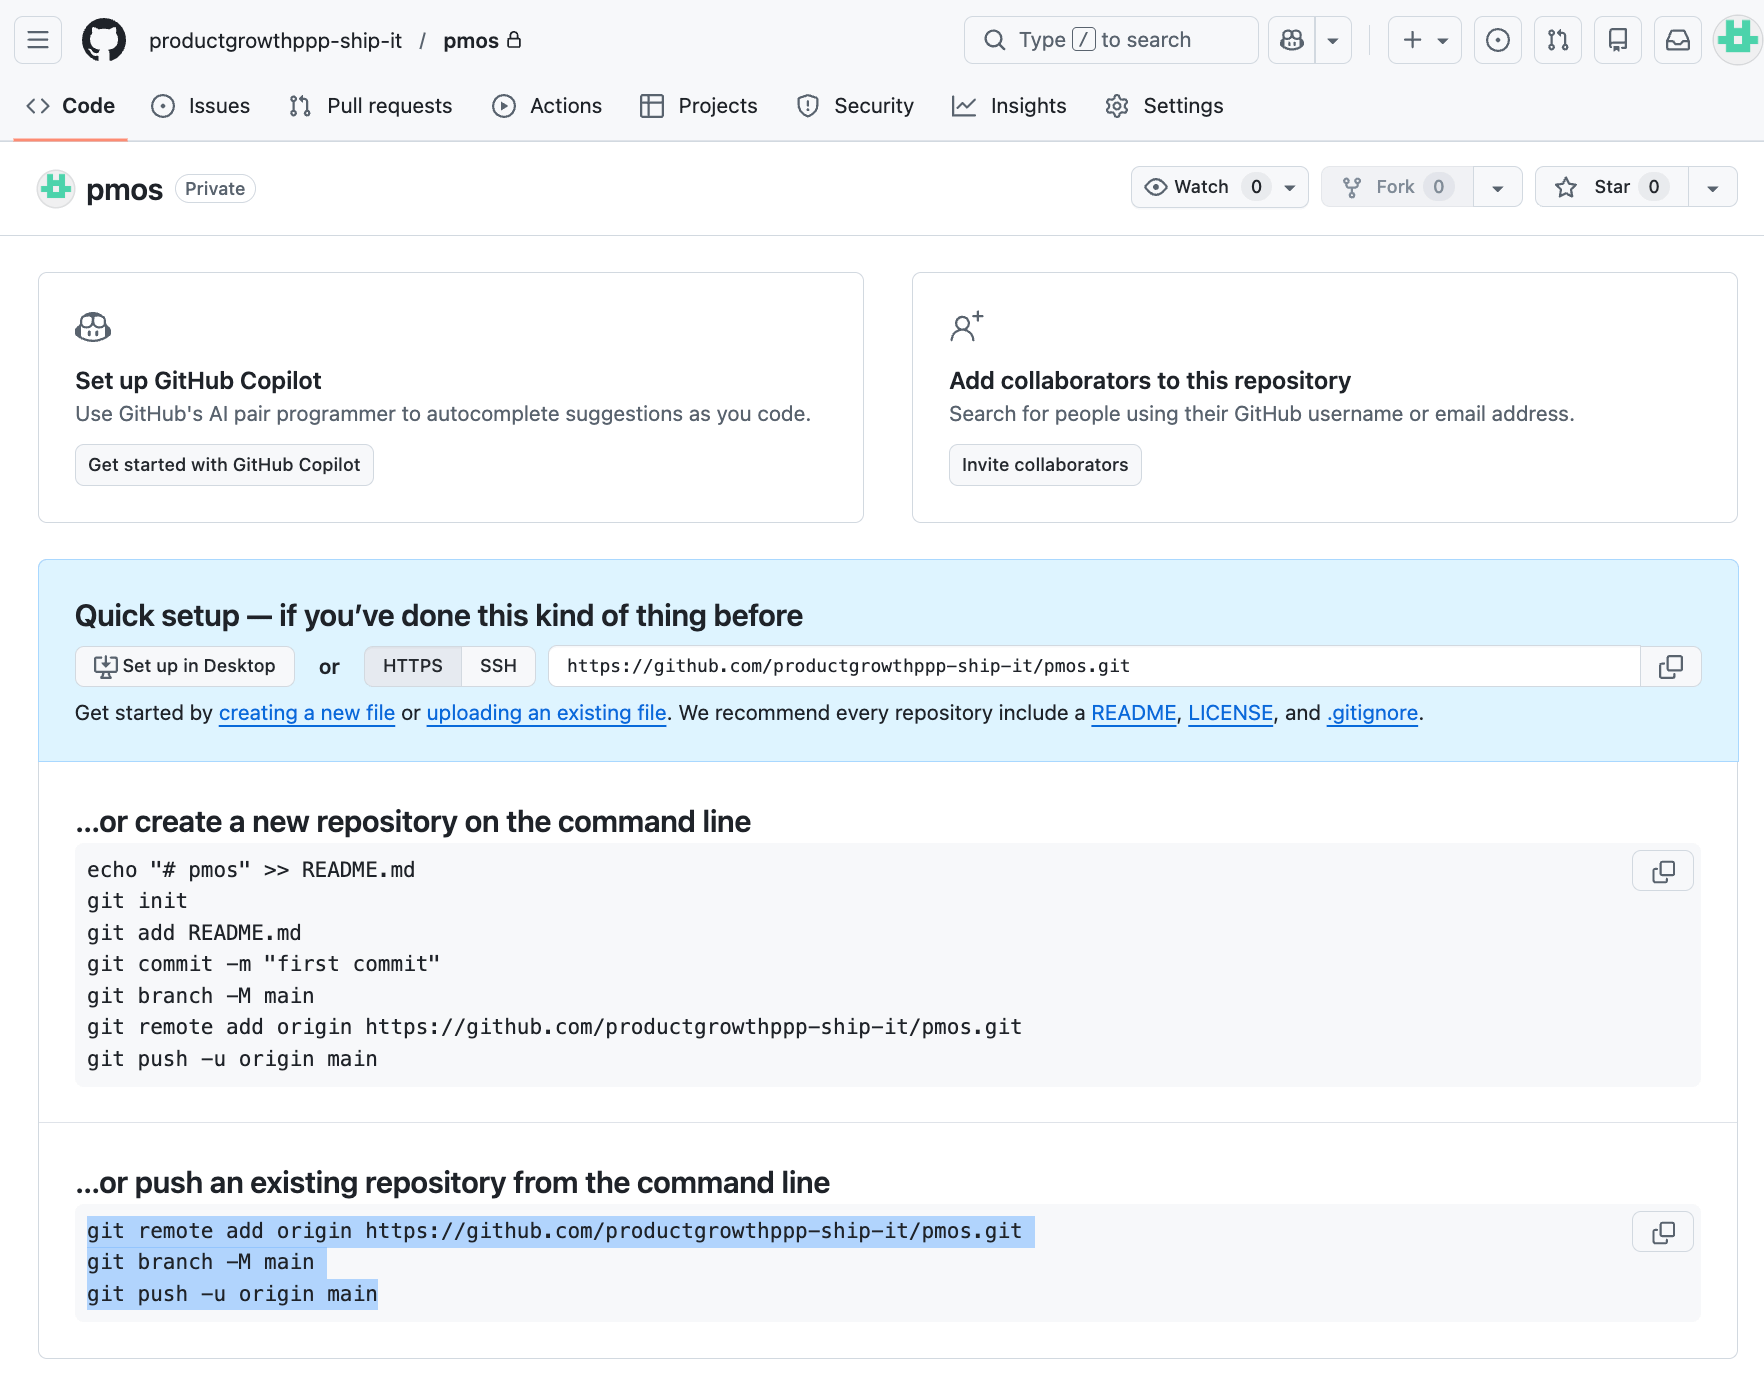Go to GitHub homepage logo

pos(104,40)
